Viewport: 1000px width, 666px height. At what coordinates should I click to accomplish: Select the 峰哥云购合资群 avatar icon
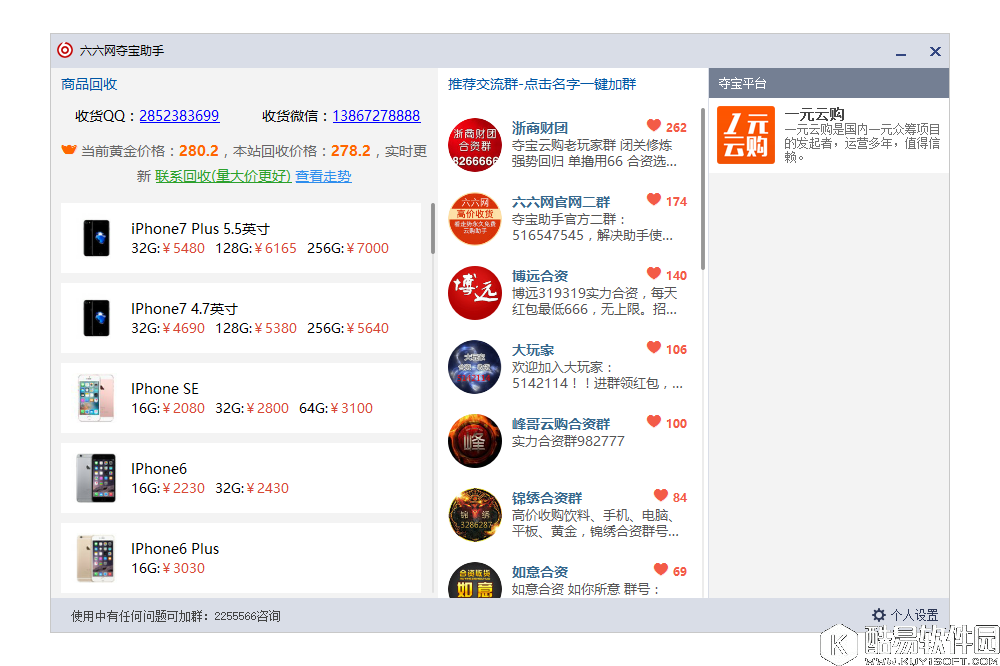[474, 441]
